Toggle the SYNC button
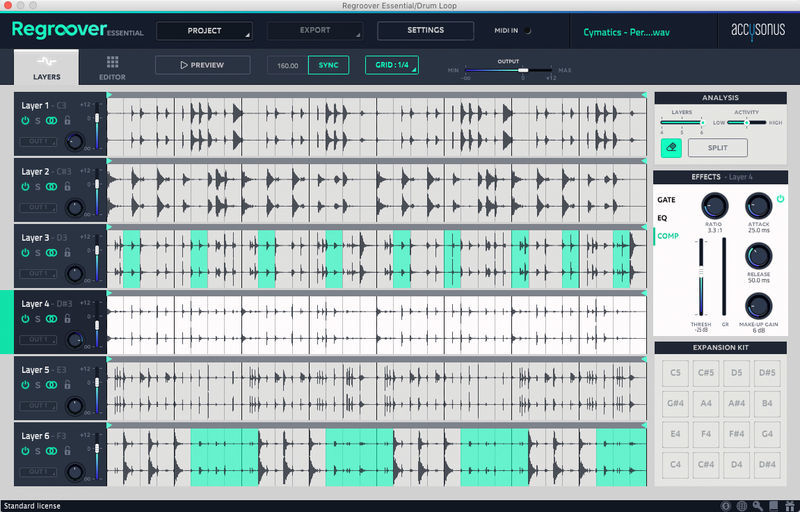This screenshot has width=800, height=512. click(x=329, y=65)
